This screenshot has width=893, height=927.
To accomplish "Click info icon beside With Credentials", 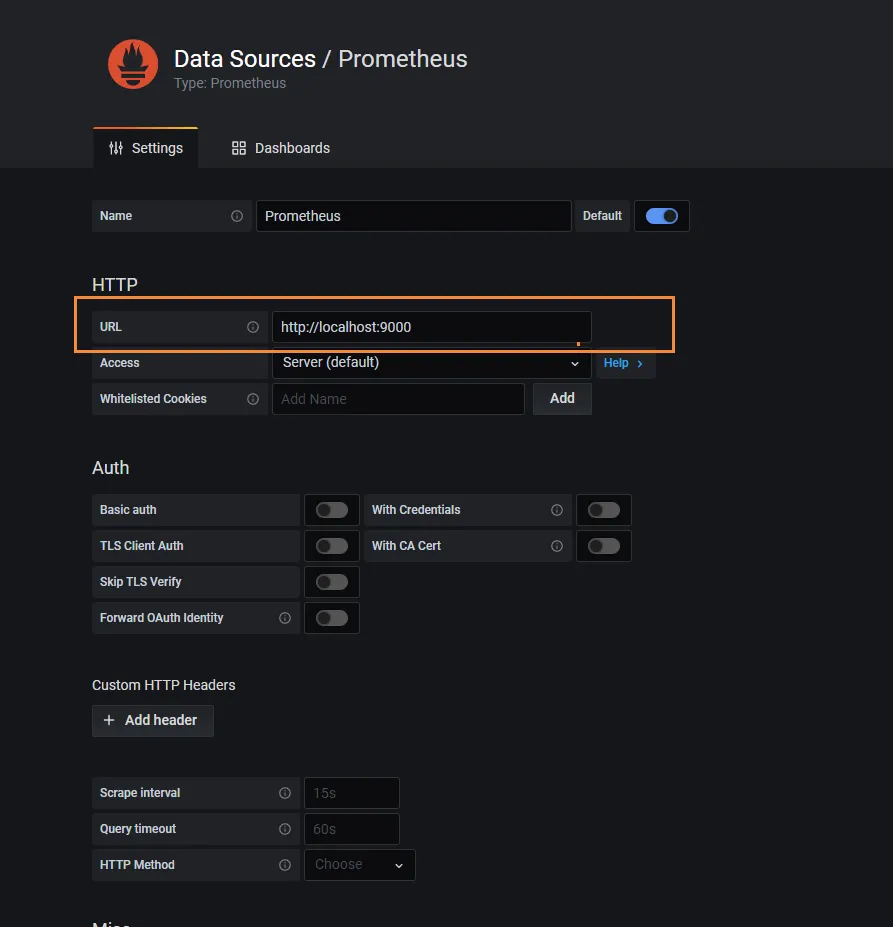I will pos(557,510).
